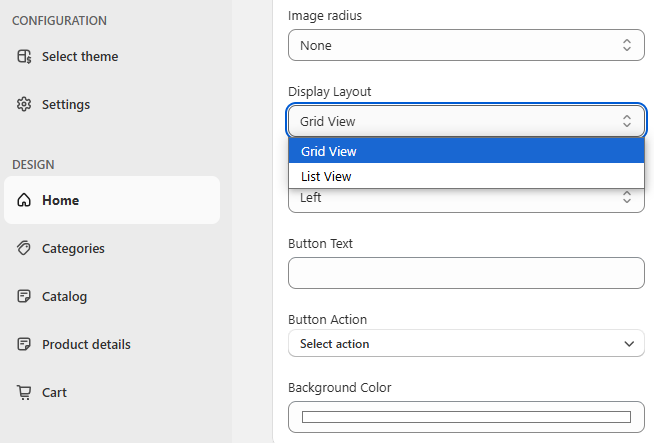Open the Product details section
Viewport: 654px width, 443px height.
pos(112,344)
